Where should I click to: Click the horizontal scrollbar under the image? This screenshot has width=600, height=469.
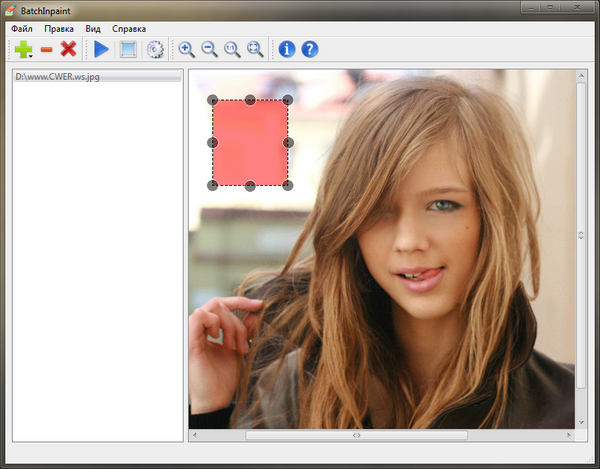pos(356,436)
